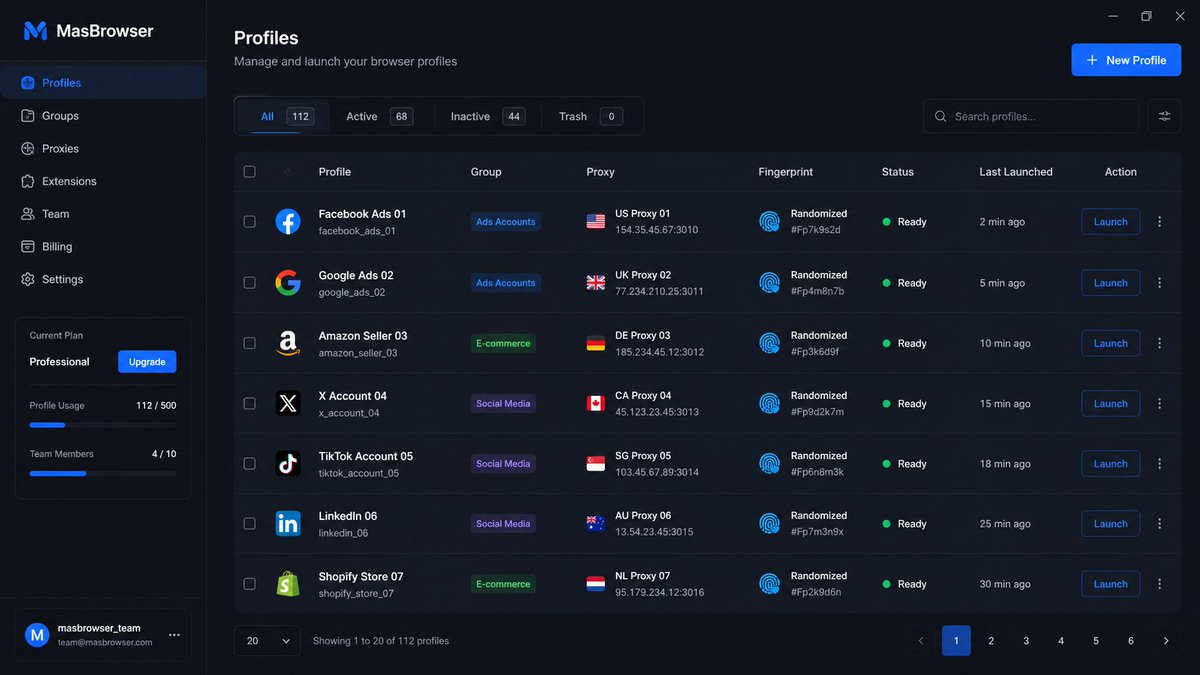Image resolution: width=1200 pixels, height=675 pixels.
Task: Open more options for X Account 04
Action: 1160,403
